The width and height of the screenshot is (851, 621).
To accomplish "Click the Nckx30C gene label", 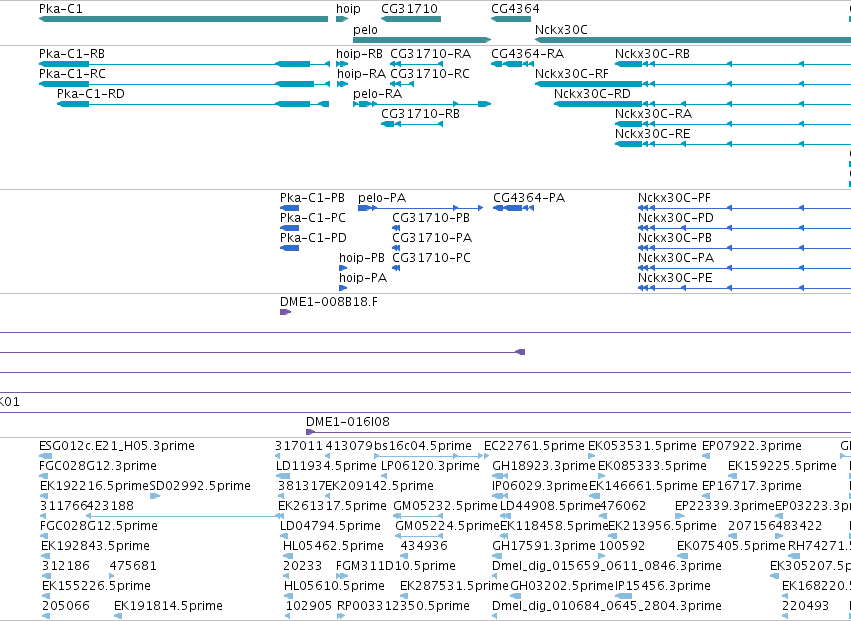I will point(561,29).
